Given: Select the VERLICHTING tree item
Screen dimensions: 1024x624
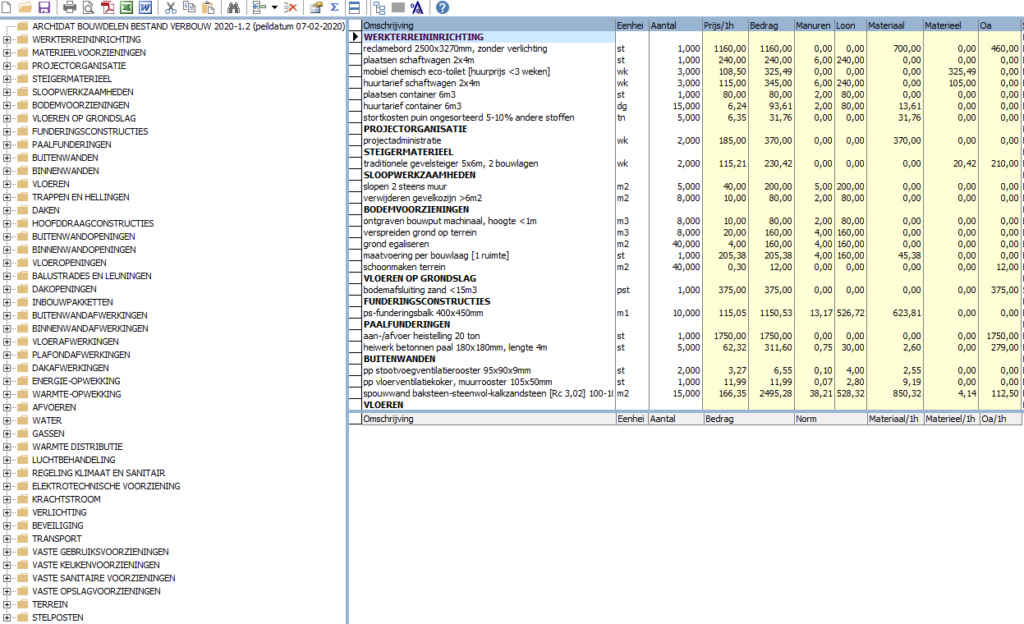Looking at the screenshot, I should point(59,512).
